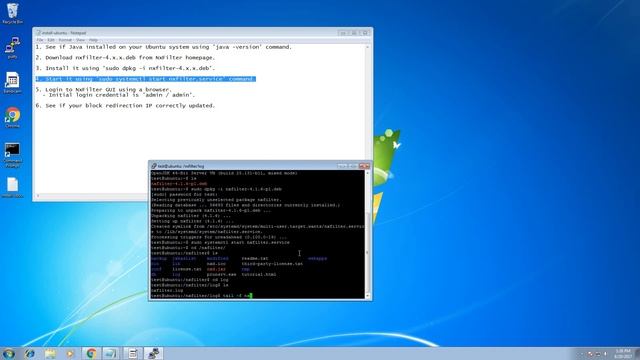The image size is (640, 360).
Task: Open the taskbar clock and date
Action: click(622, 354)
